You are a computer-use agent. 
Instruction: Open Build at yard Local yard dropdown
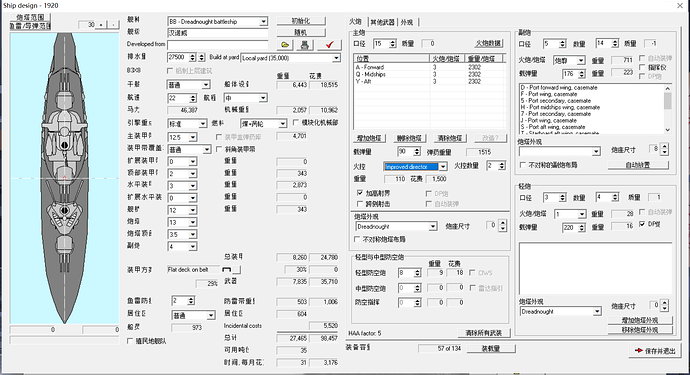336,58
